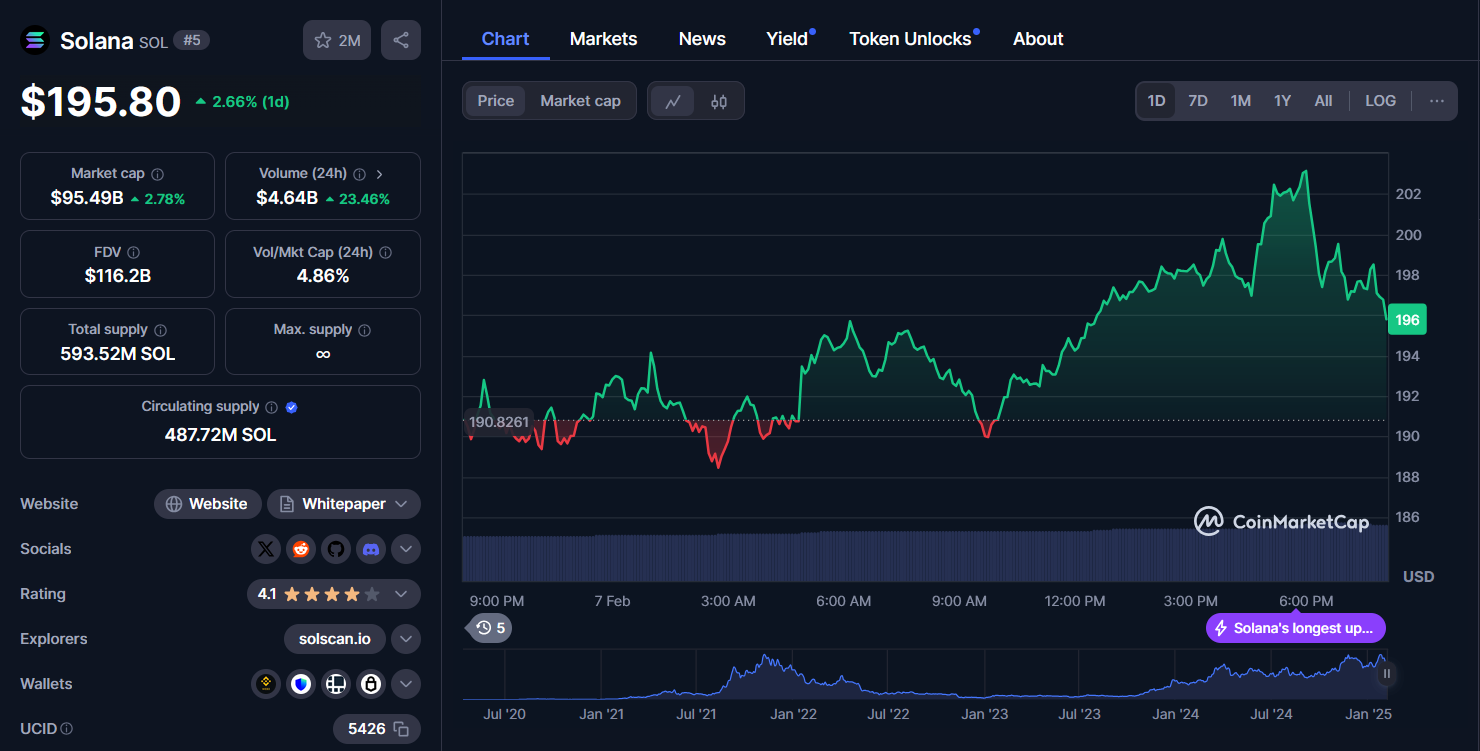1480x751 pixels.
Task: Switch to the Markets tab
Action: pyautogui.click(x=603, y=39)
